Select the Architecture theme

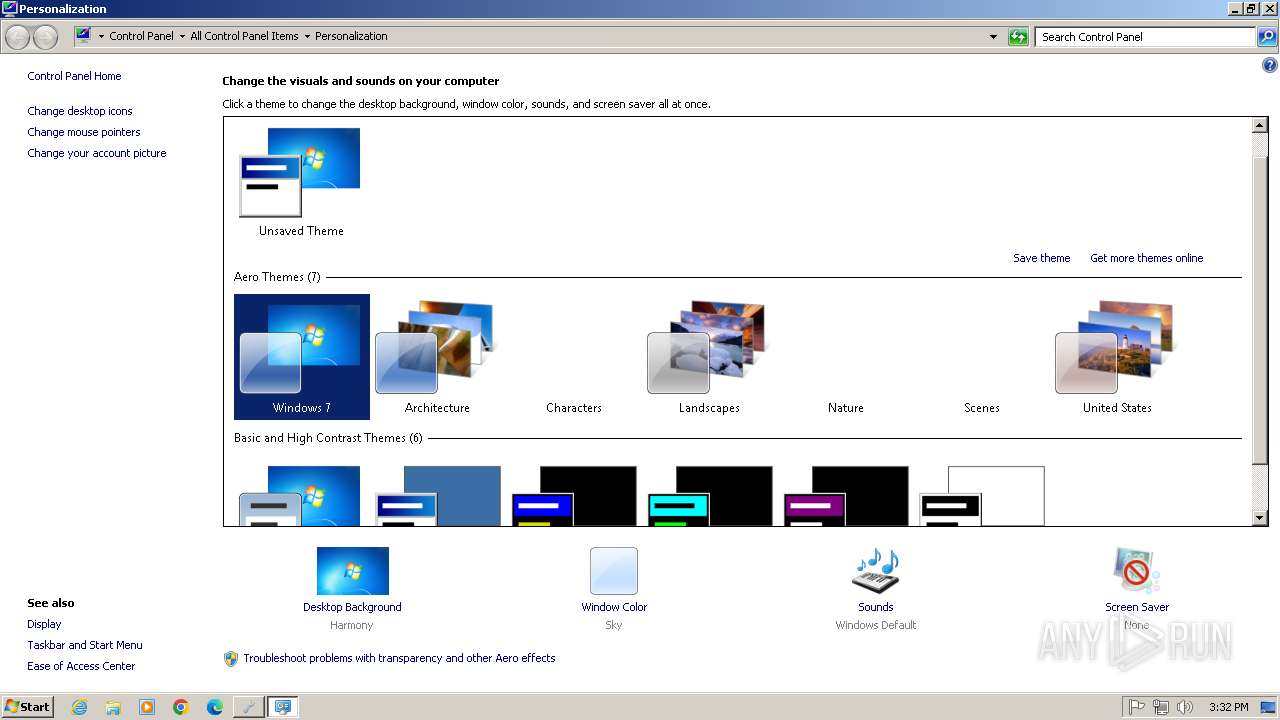click(x=437, y=357)
